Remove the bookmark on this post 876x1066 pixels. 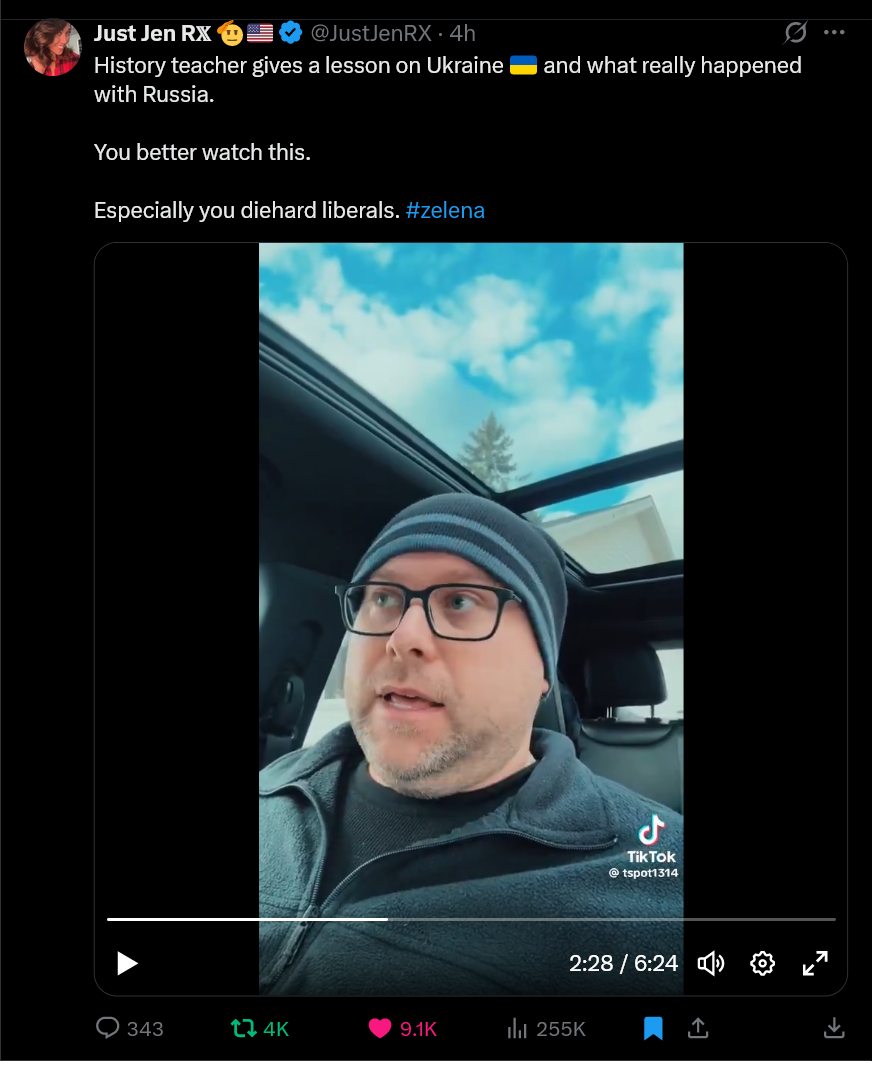(653, 1029)
